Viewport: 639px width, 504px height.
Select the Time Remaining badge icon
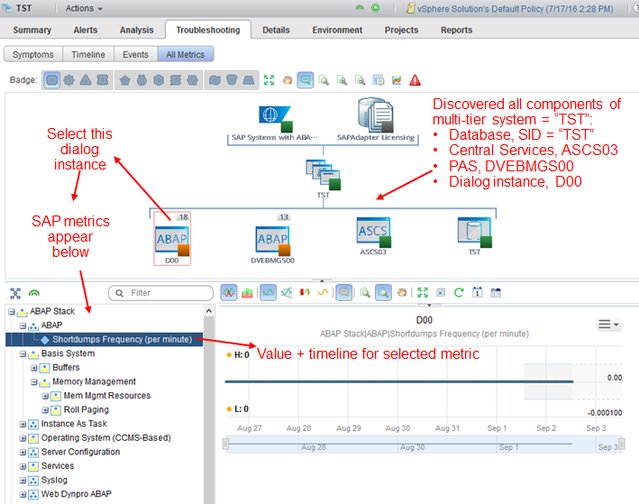(x=141, y=80)
